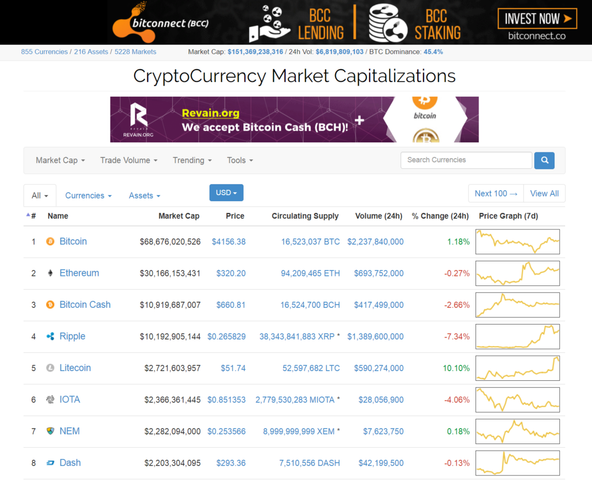592x480 pixels.
Task: Click the View All button
Action: 544,193
